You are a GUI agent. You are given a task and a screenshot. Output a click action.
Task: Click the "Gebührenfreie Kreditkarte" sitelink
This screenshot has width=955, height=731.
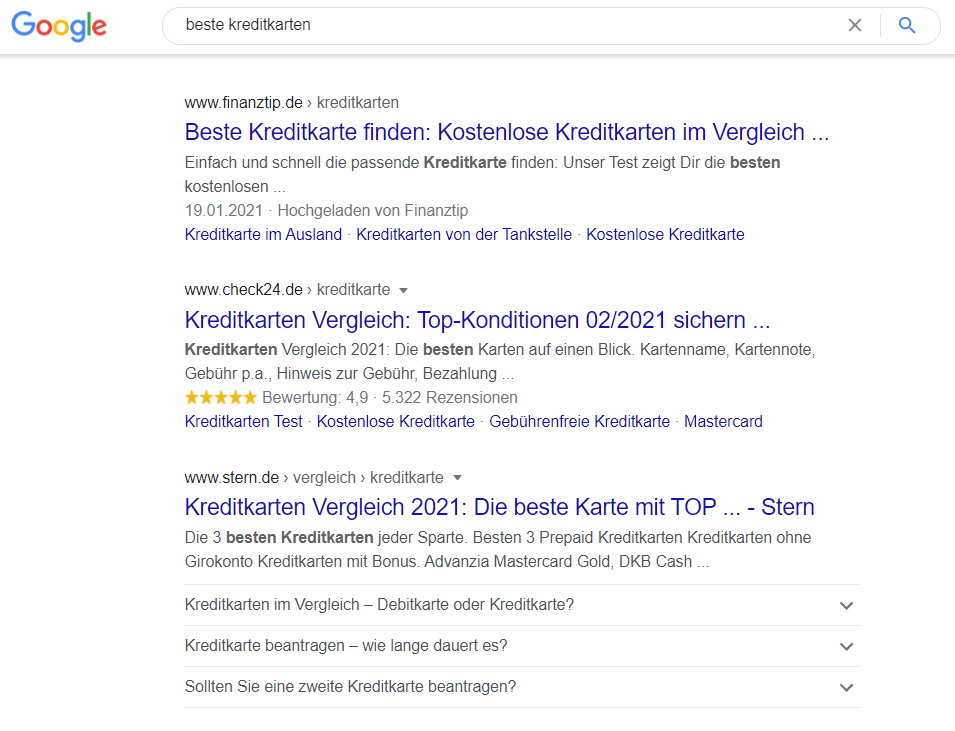tap(576, 421)
